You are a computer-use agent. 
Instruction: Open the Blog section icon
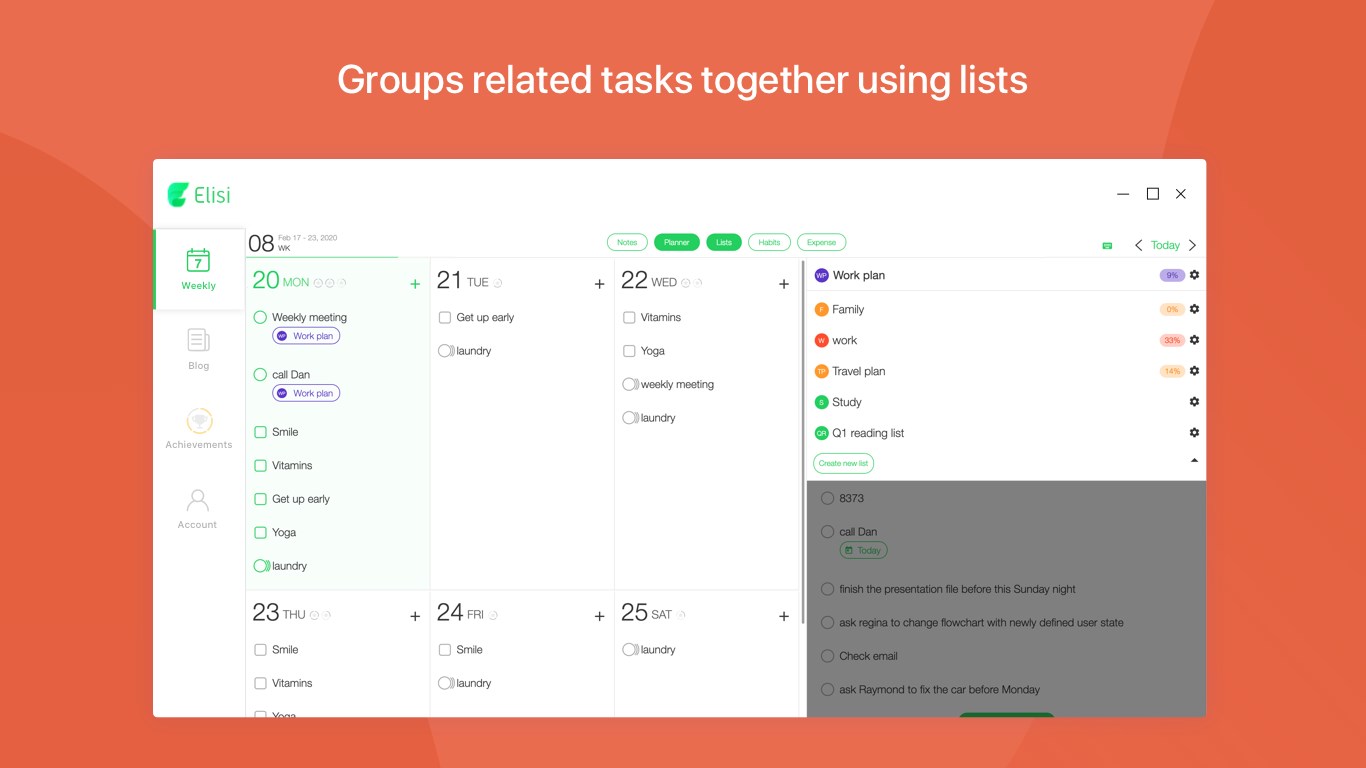198,341
